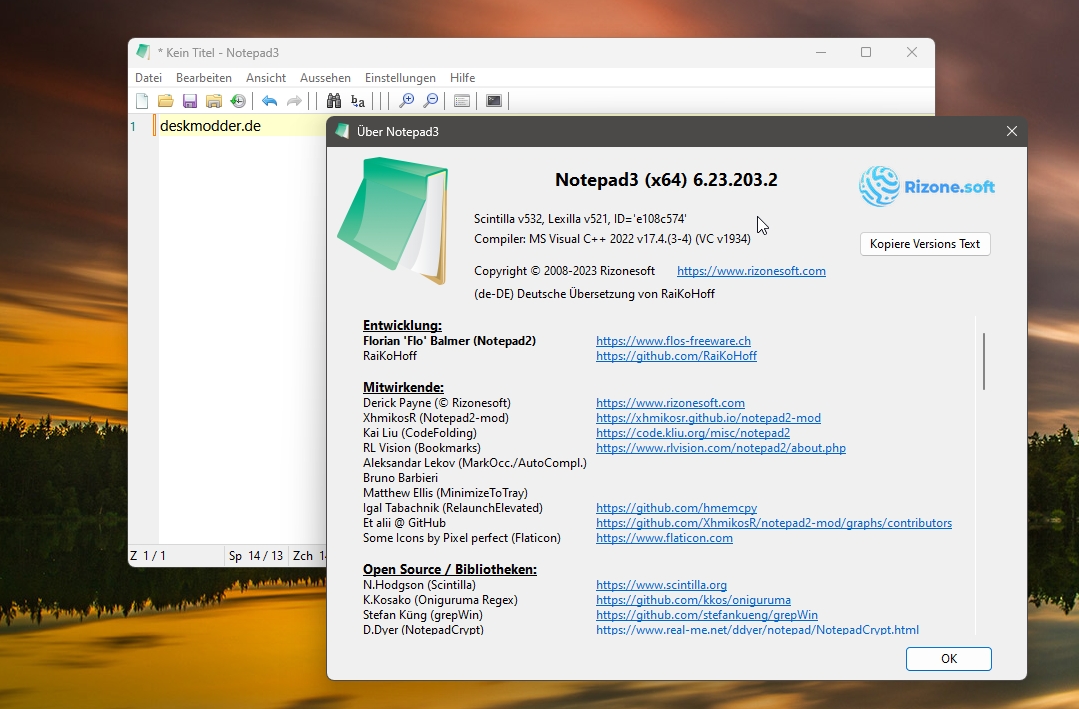Viewport: 1079px width, 709px height.
Task: Click the scheme list window icon in the toolbar
Action: tap(462, 101)
